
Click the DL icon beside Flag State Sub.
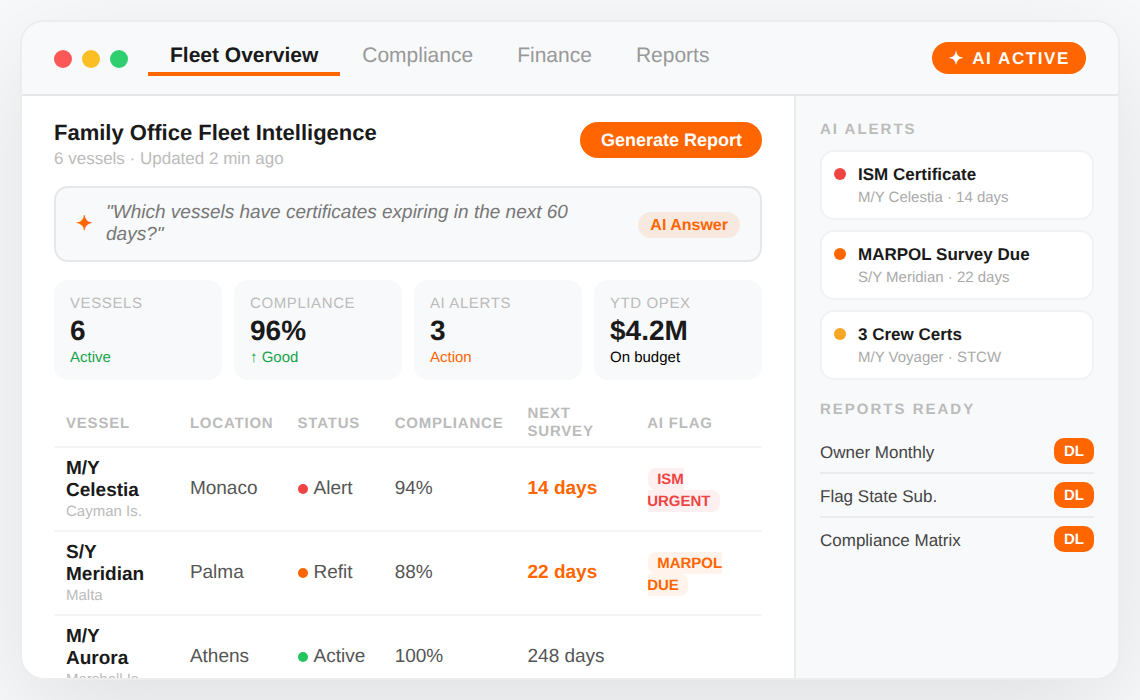click(x=1073, y=495)
